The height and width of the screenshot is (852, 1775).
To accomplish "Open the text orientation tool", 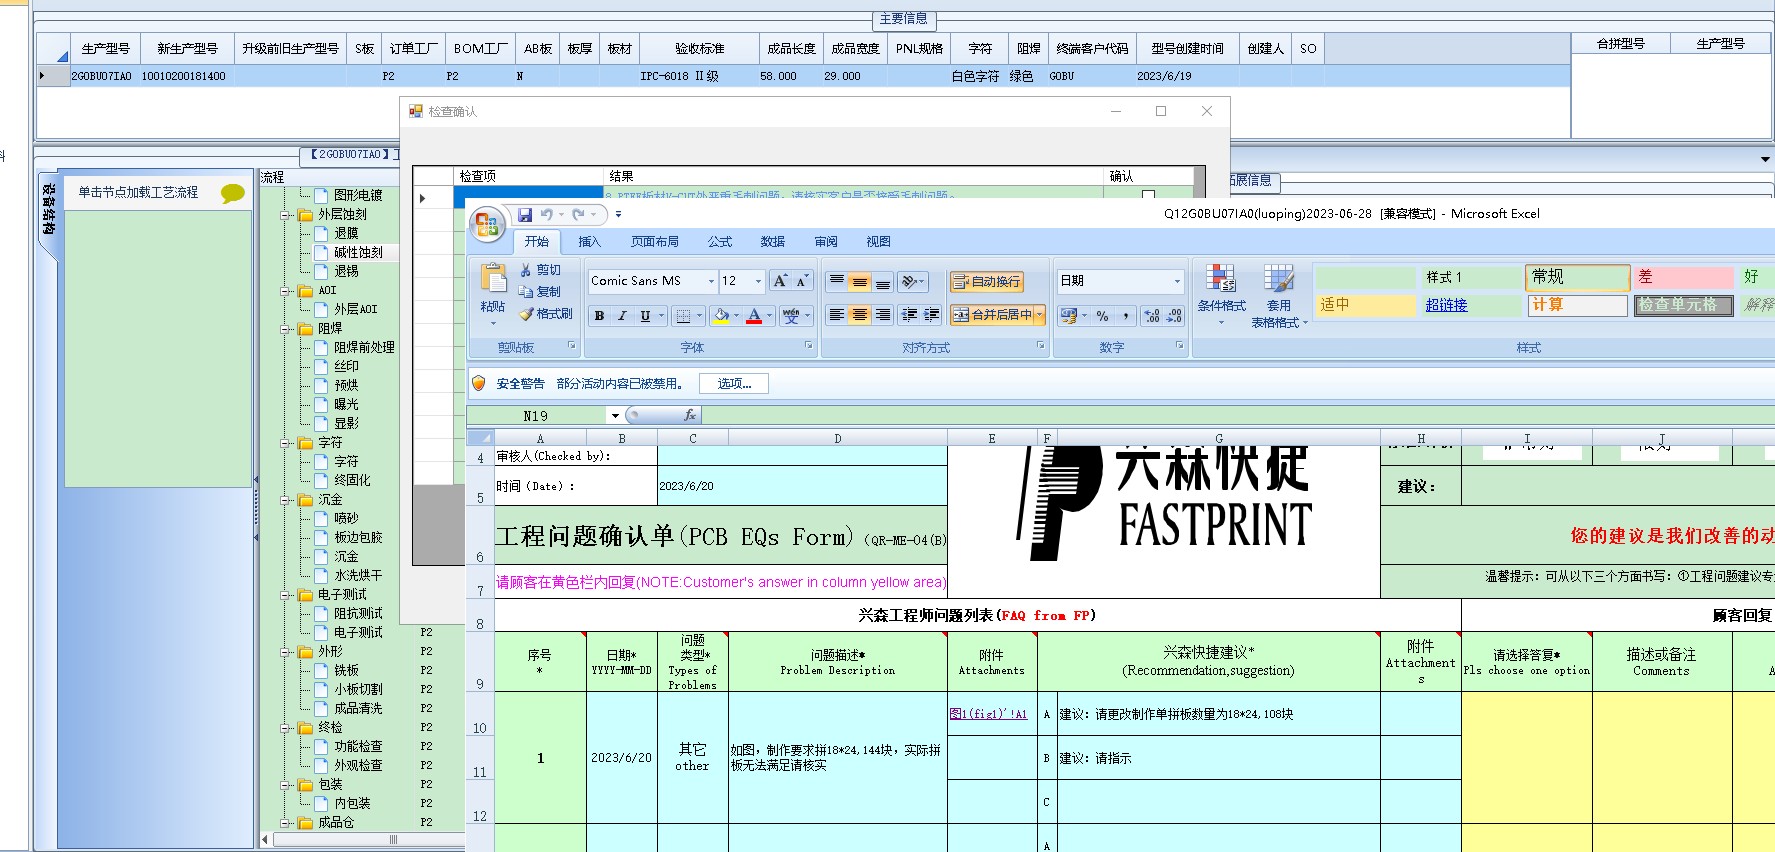I will pyautogui.click(x=912, y=282).
